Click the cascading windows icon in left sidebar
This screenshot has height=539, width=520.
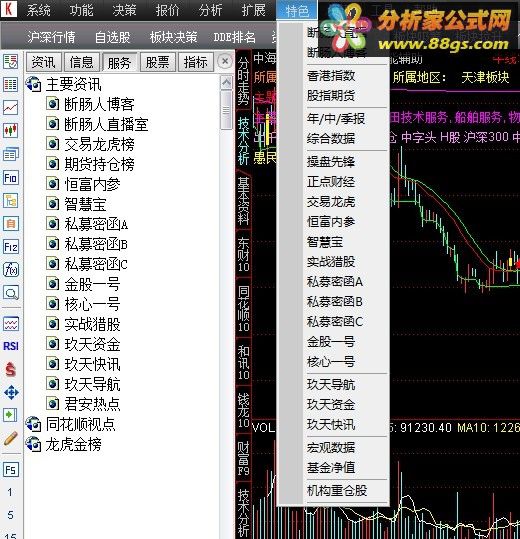10,154
